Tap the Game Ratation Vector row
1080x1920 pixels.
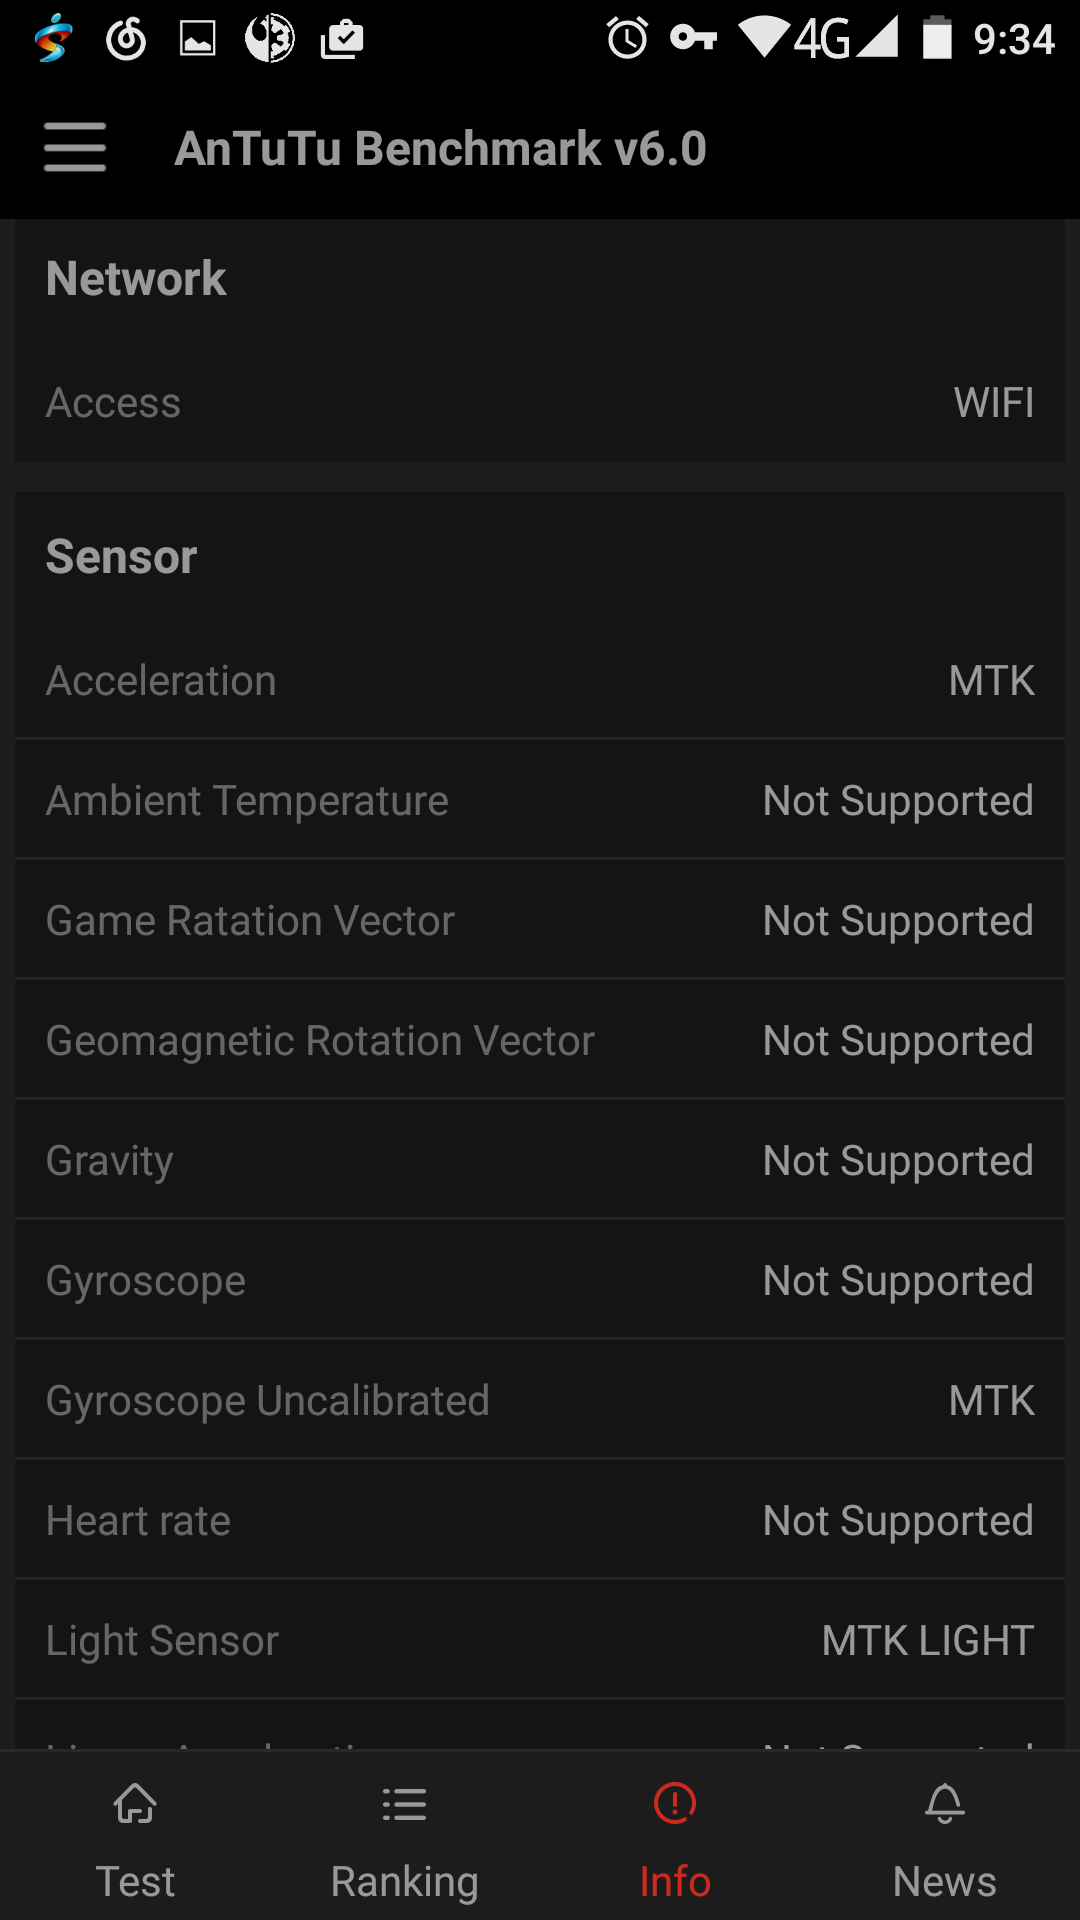[x=540, y=921]
